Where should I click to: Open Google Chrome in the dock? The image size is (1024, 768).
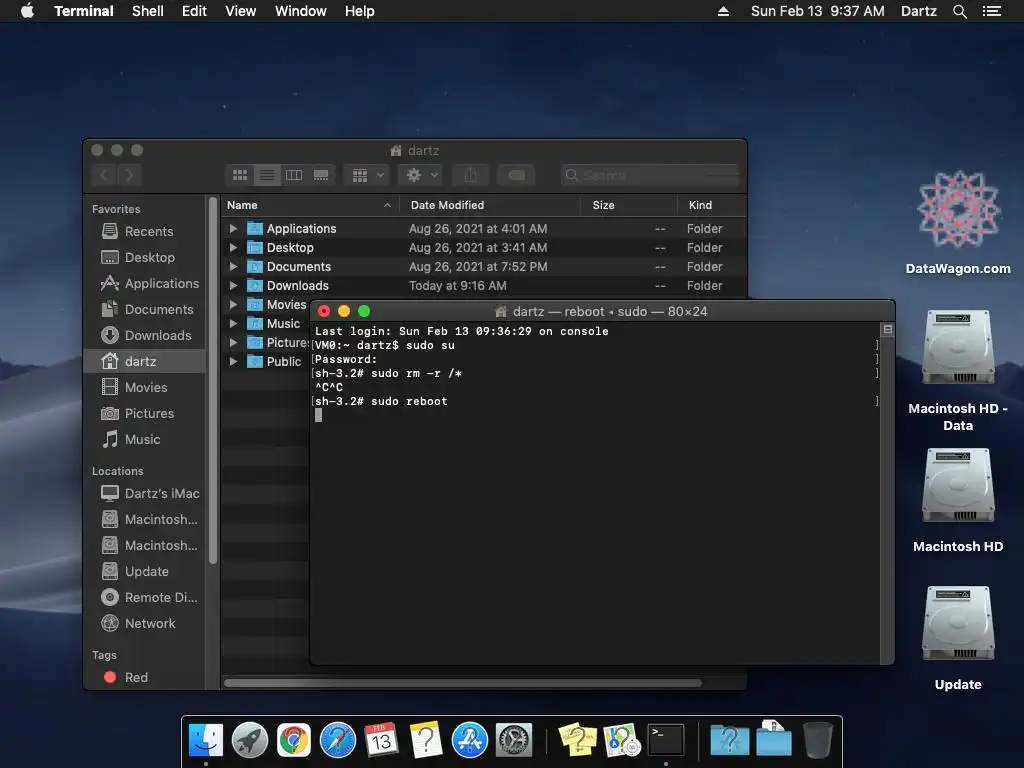[294, 740]
